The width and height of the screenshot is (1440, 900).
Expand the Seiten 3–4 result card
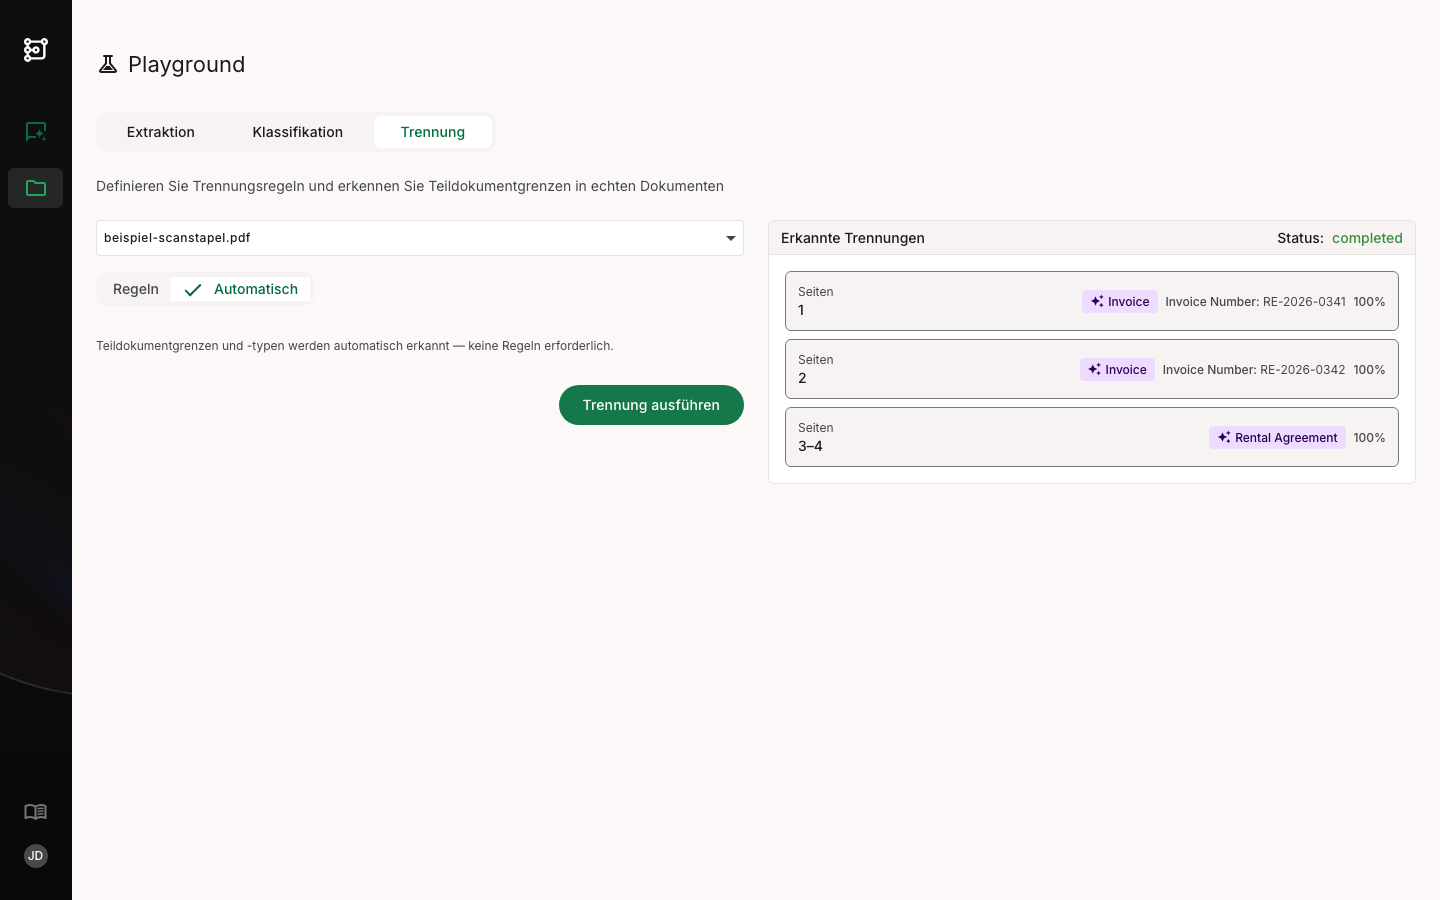pos(1092,437)
